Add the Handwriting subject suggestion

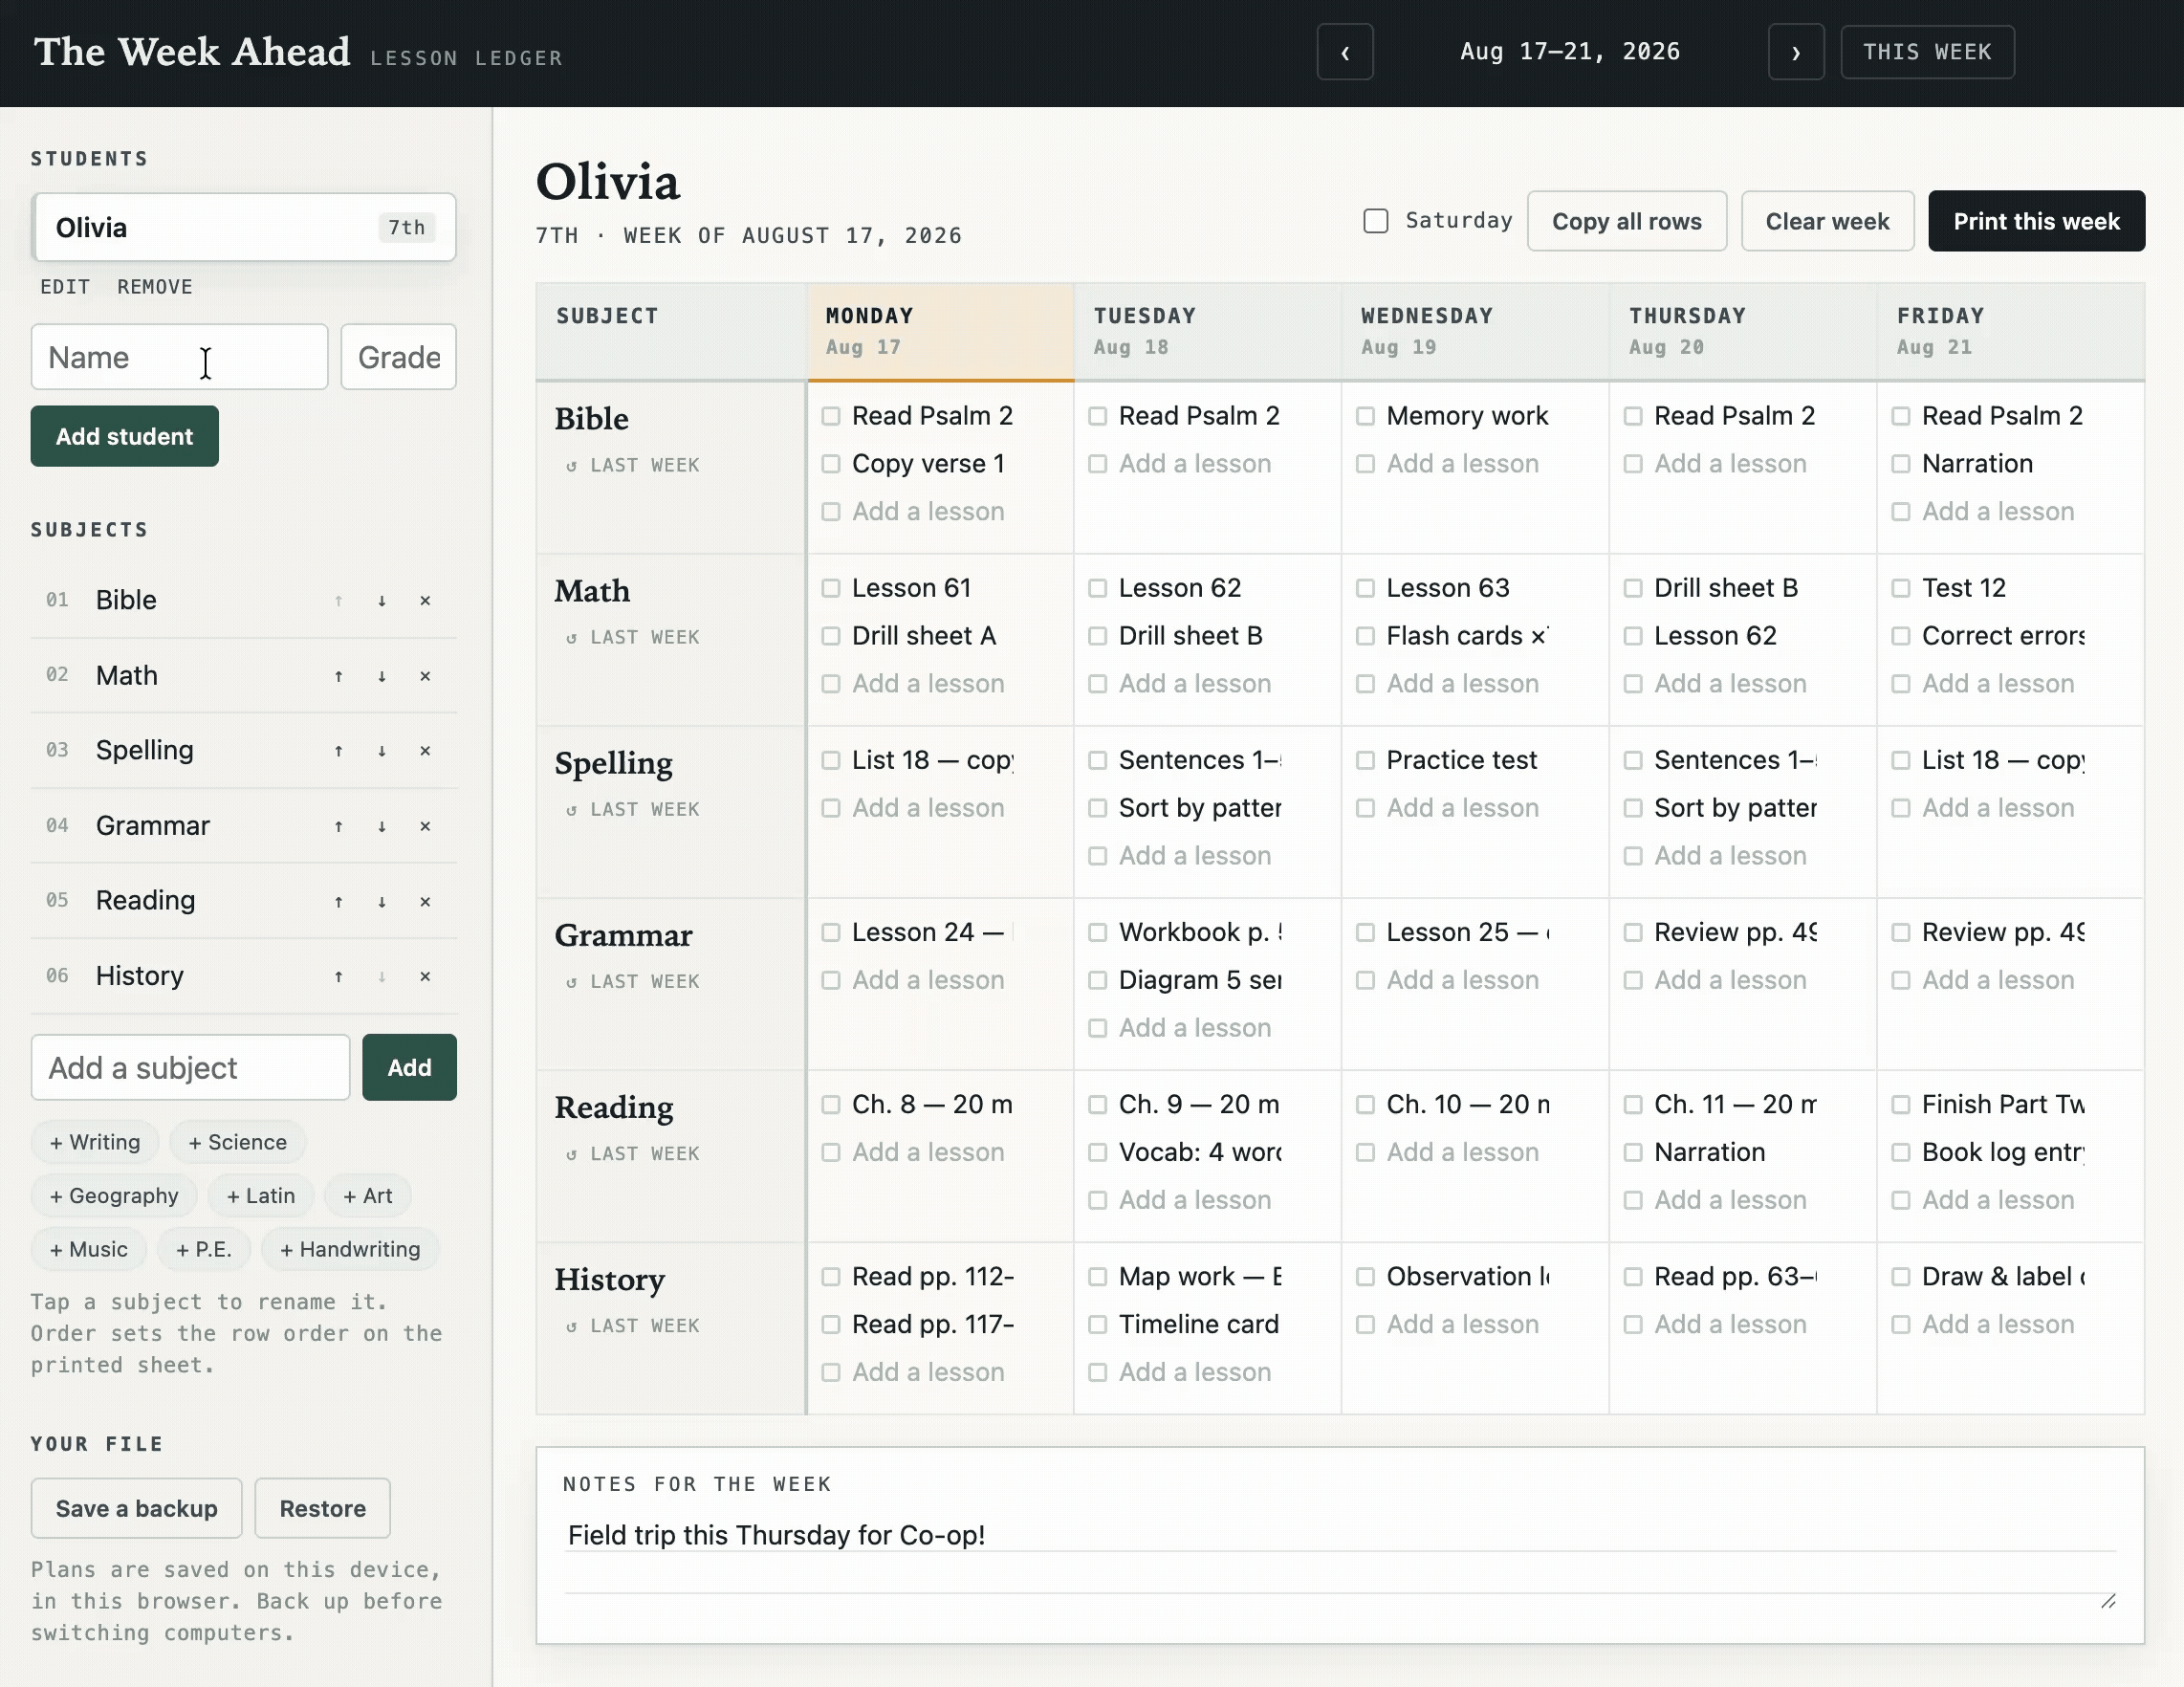(350, 1249)
